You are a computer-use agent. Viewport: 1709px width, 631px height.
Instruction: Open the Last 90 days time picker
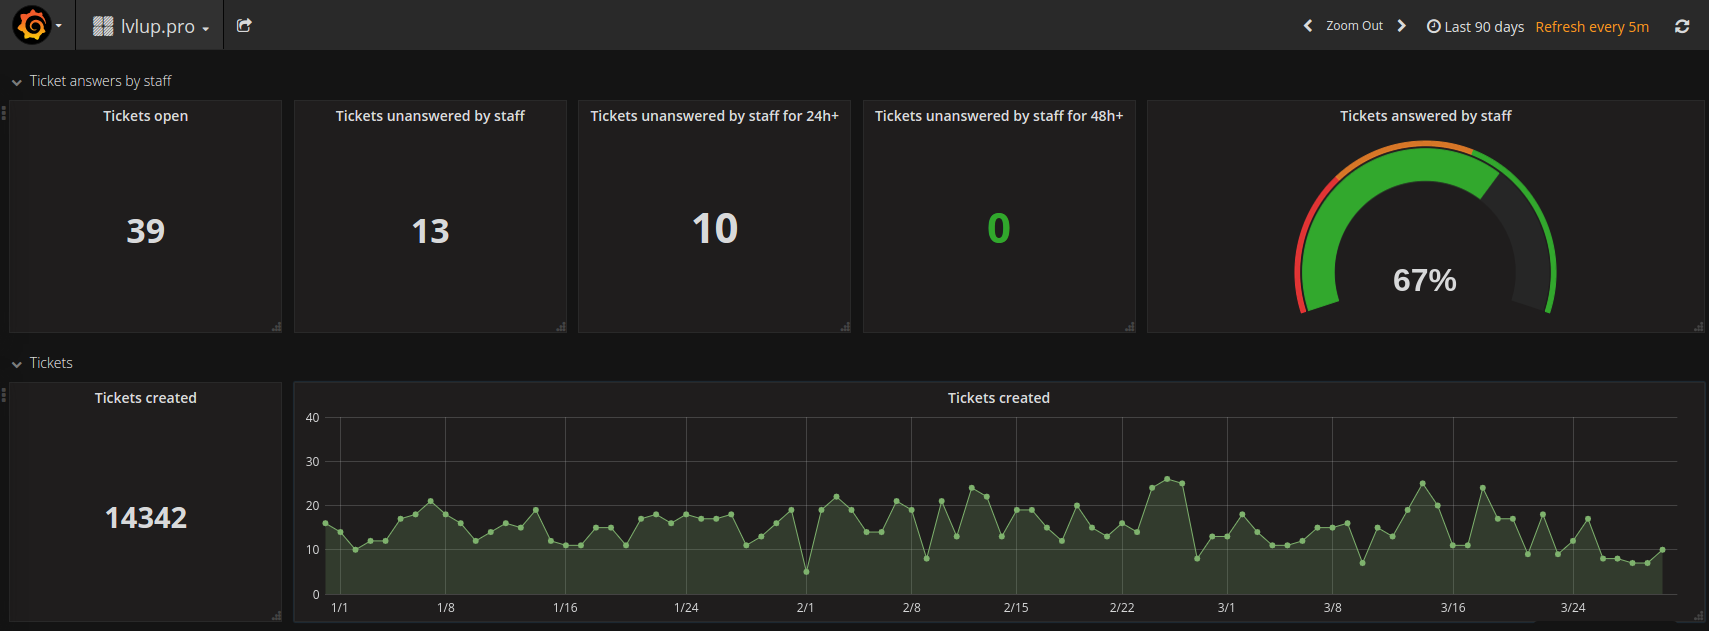(x=1475, y=27)
